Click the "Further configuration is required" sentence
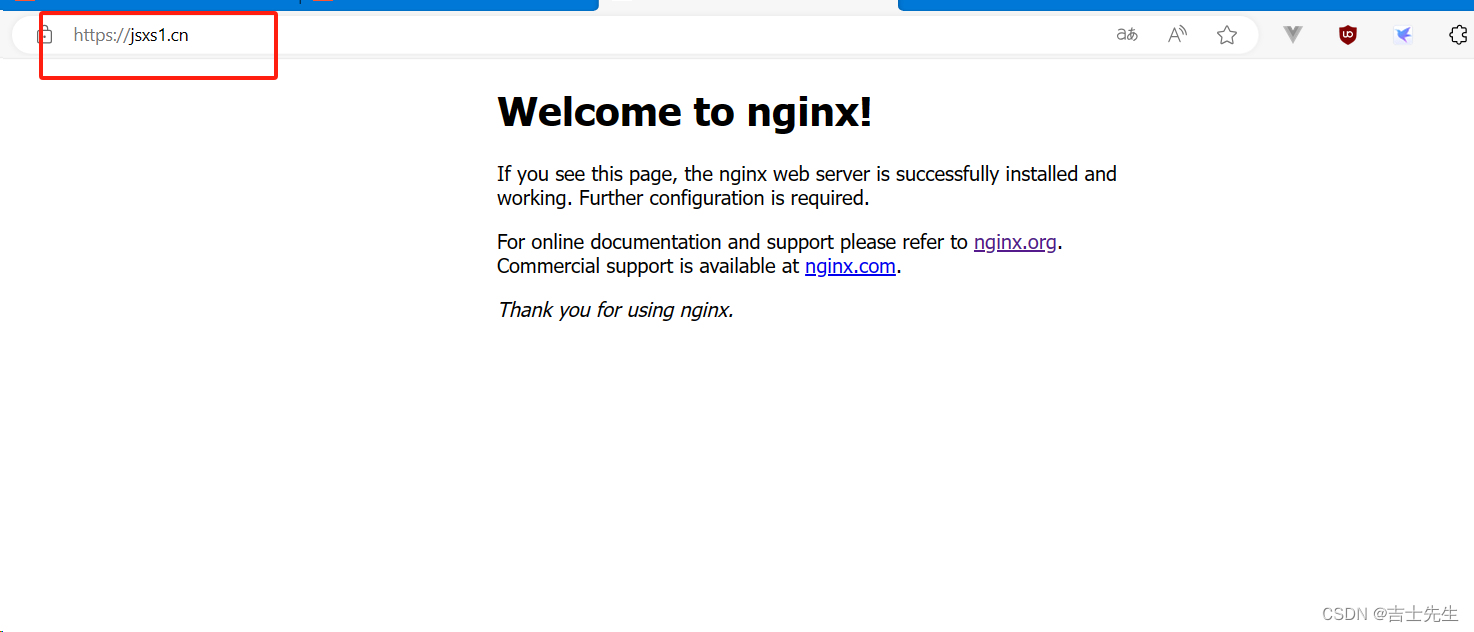 tap(724, 198)
